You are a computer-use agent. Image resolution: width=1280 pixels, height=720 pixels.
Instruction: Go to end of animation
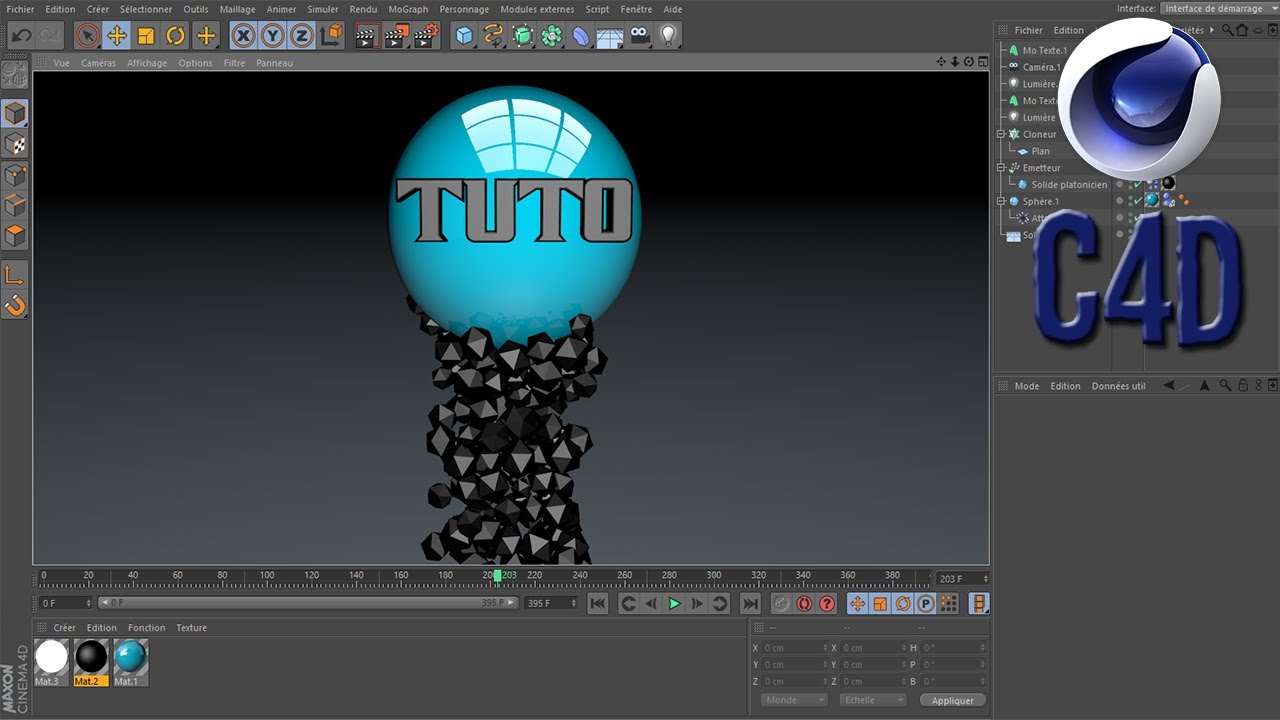pos(750,604)
